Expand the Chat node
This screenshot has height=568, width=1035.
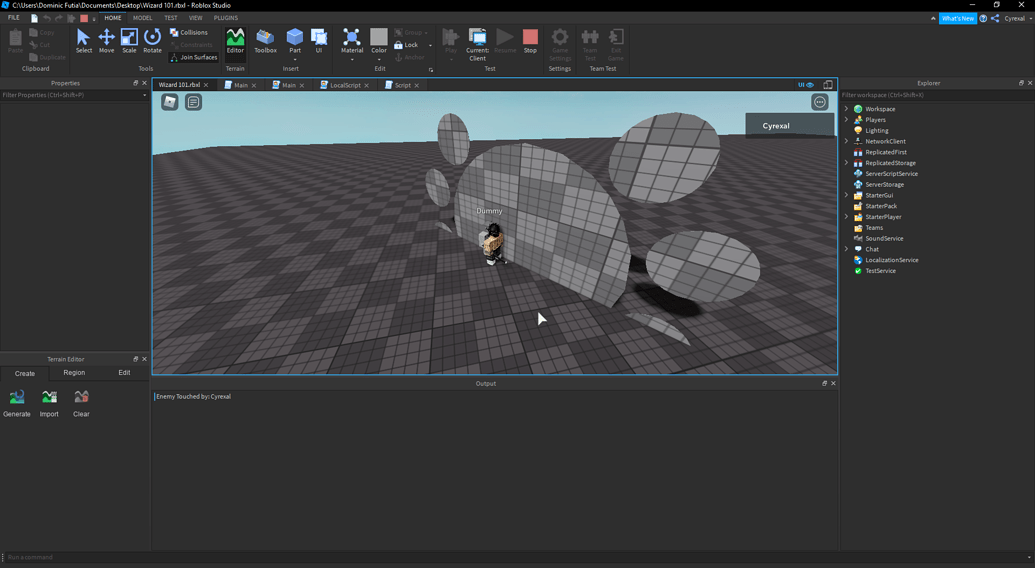pyautogui.click(x=846, y=249)
